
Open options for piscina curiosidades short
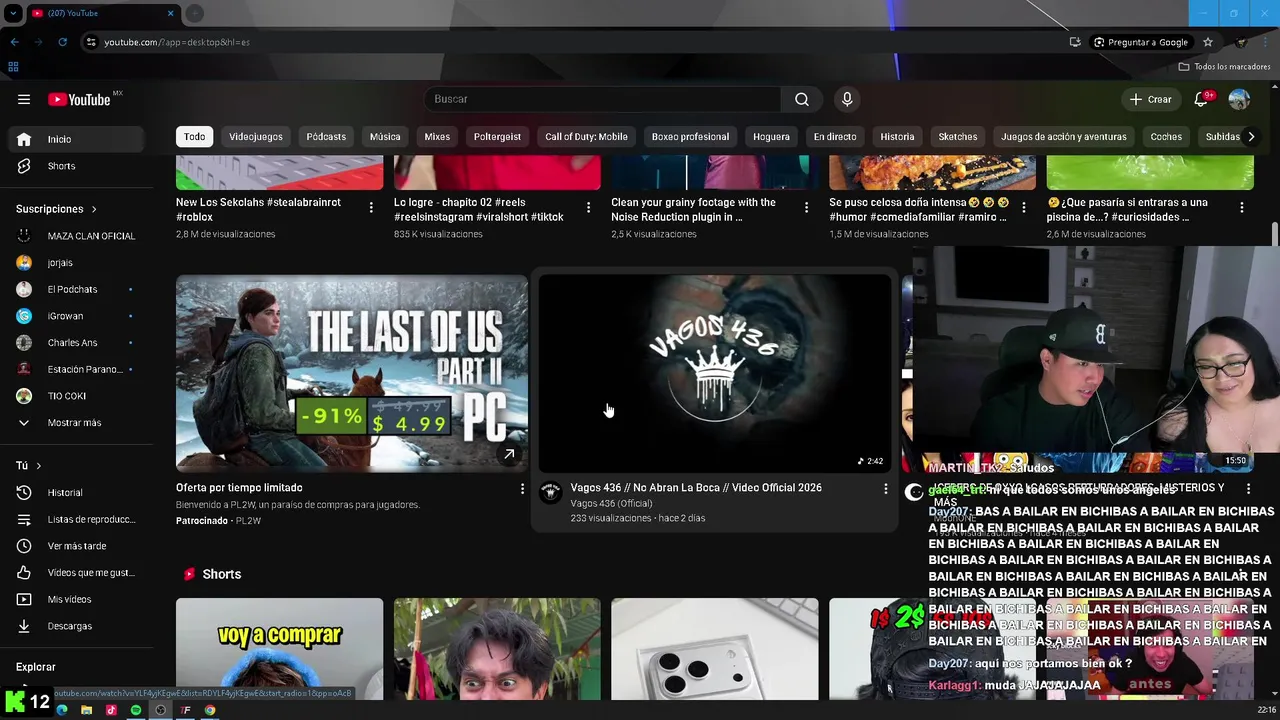(x=1242, y=208)
